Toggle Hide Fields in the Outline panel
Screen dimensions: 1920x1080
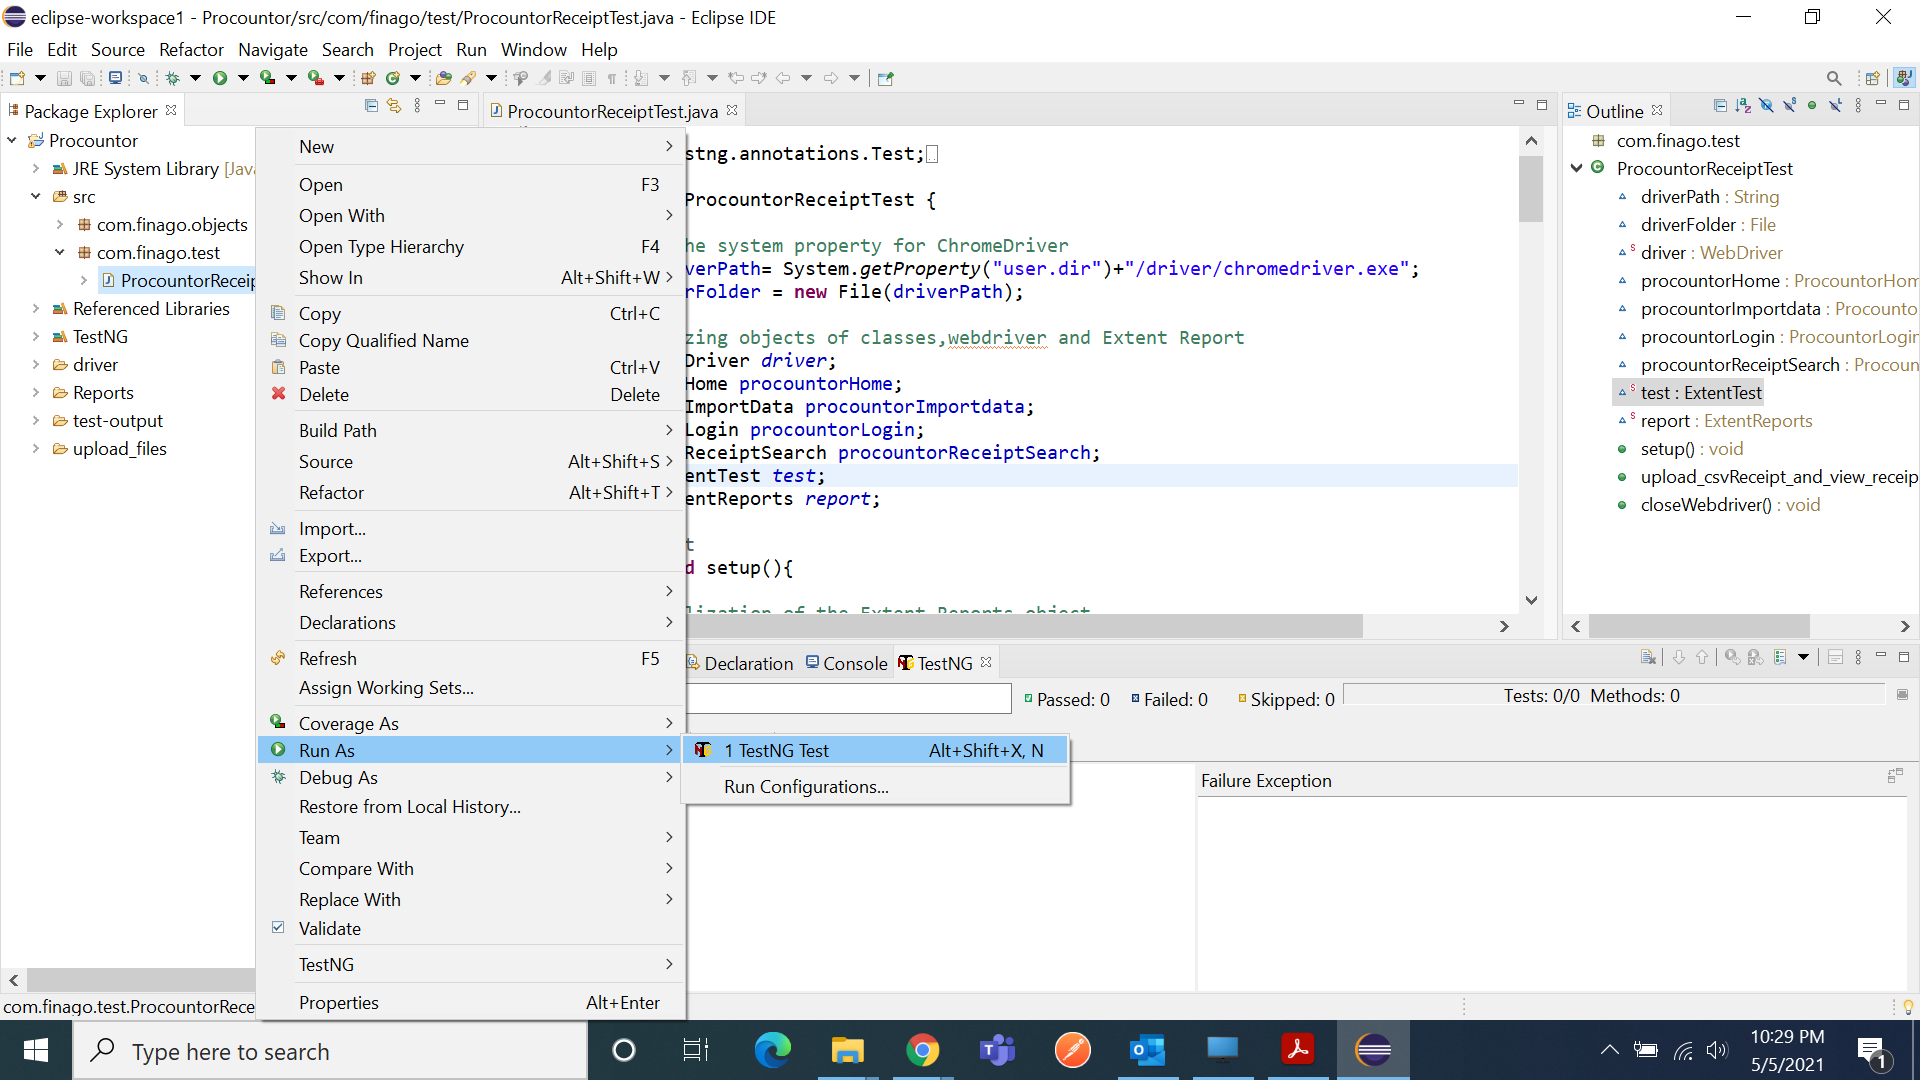pos(1766,106)
